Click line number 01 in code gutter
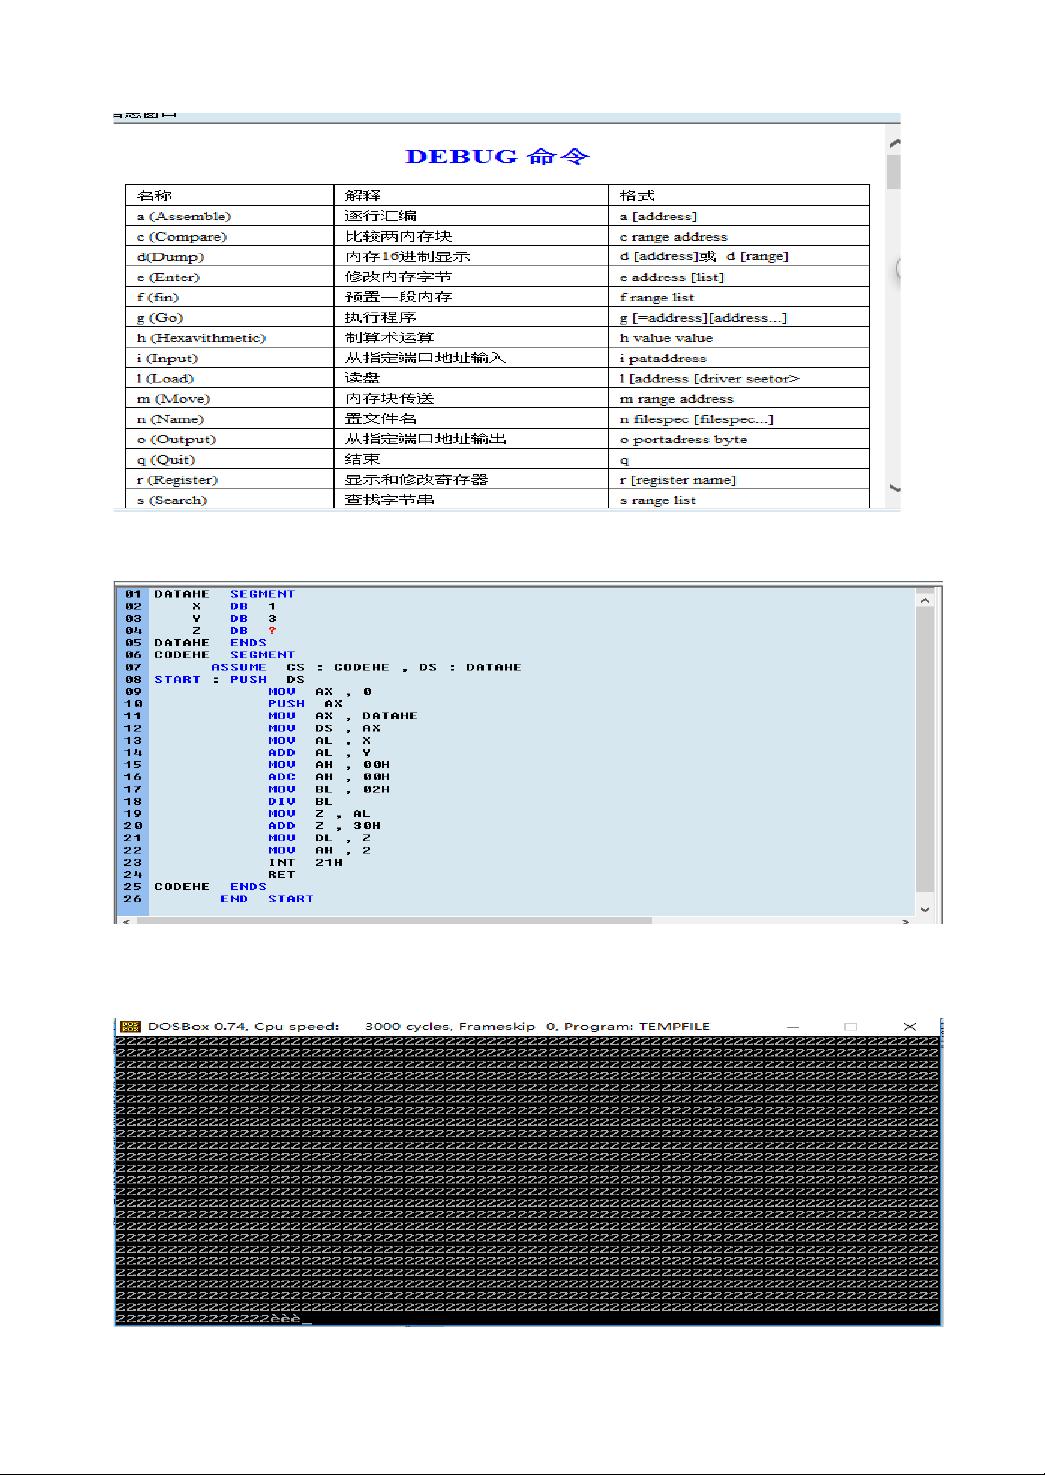The height and width of the screenshot is (1475, 1045). point(133,594)
